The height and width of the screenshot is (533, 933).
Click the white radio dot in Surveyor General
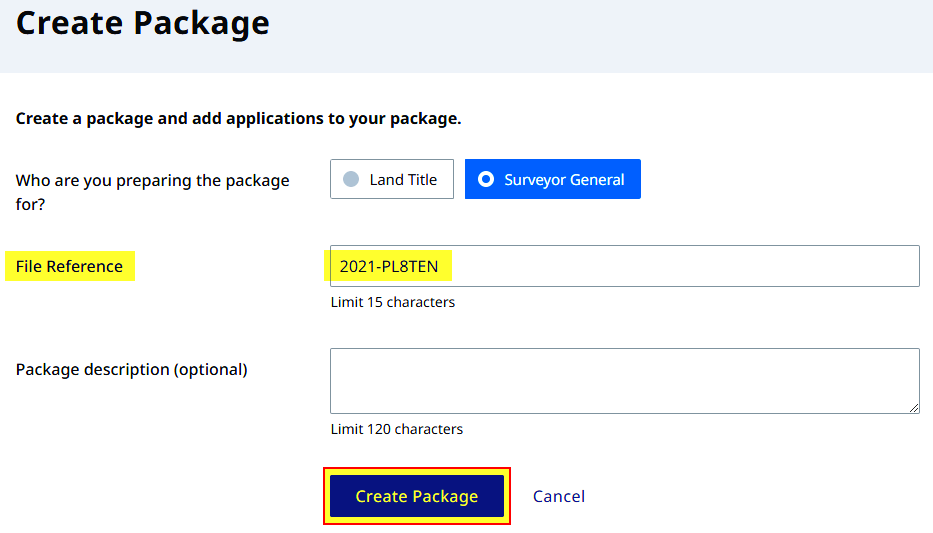click(486, 179)
